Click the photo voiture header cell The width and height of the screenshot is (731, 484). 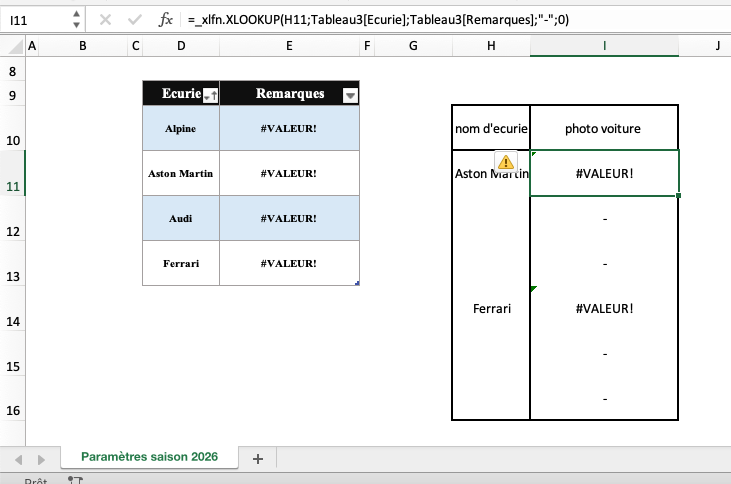[604, 128]
